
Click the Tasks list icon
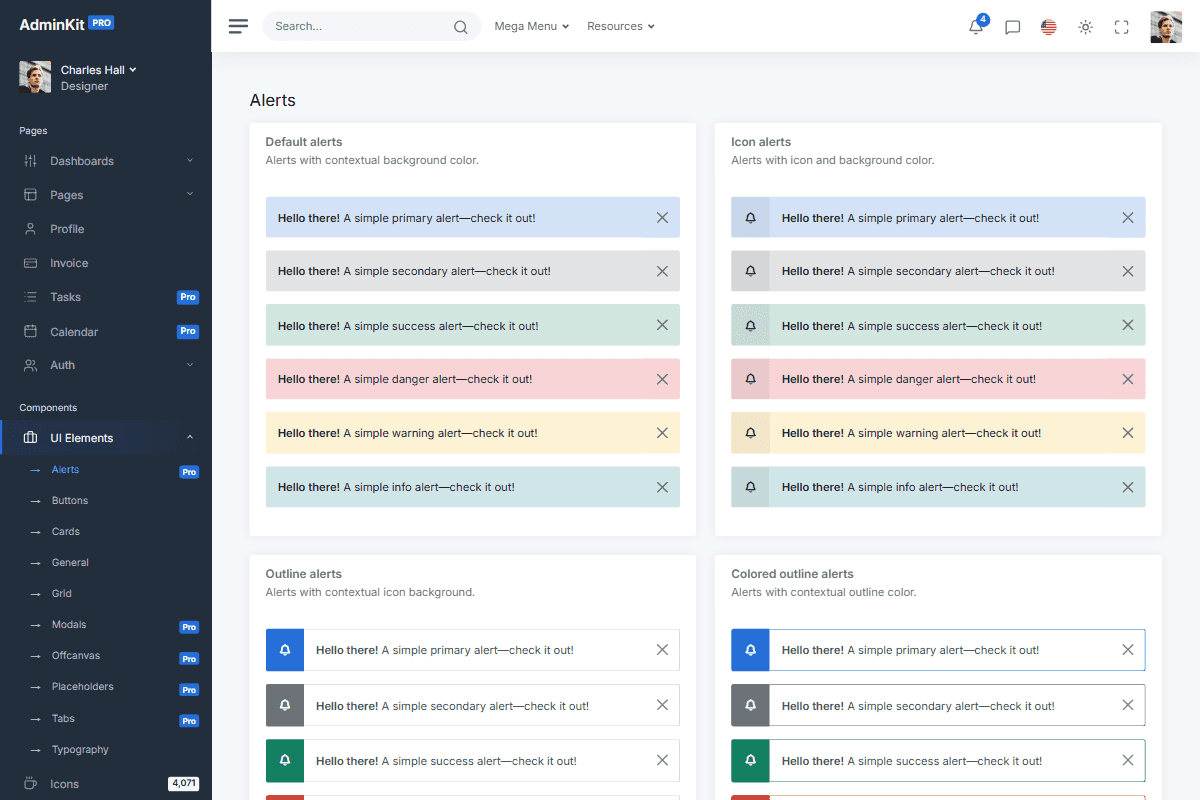pyautogui.click(x=30, y=297)
